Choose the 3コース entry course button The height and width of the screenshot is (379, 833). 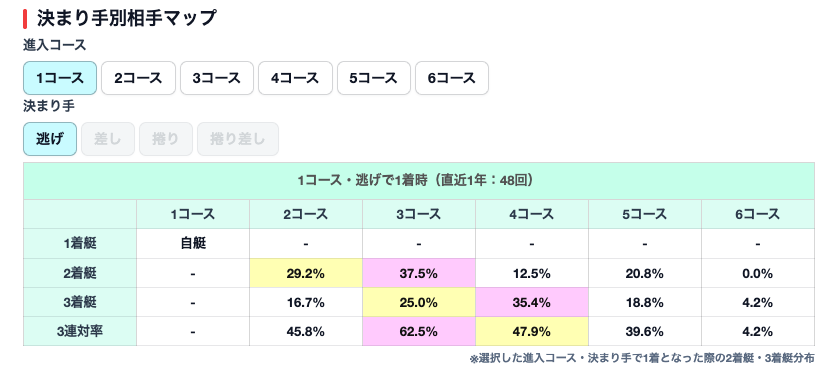[217, 78]
